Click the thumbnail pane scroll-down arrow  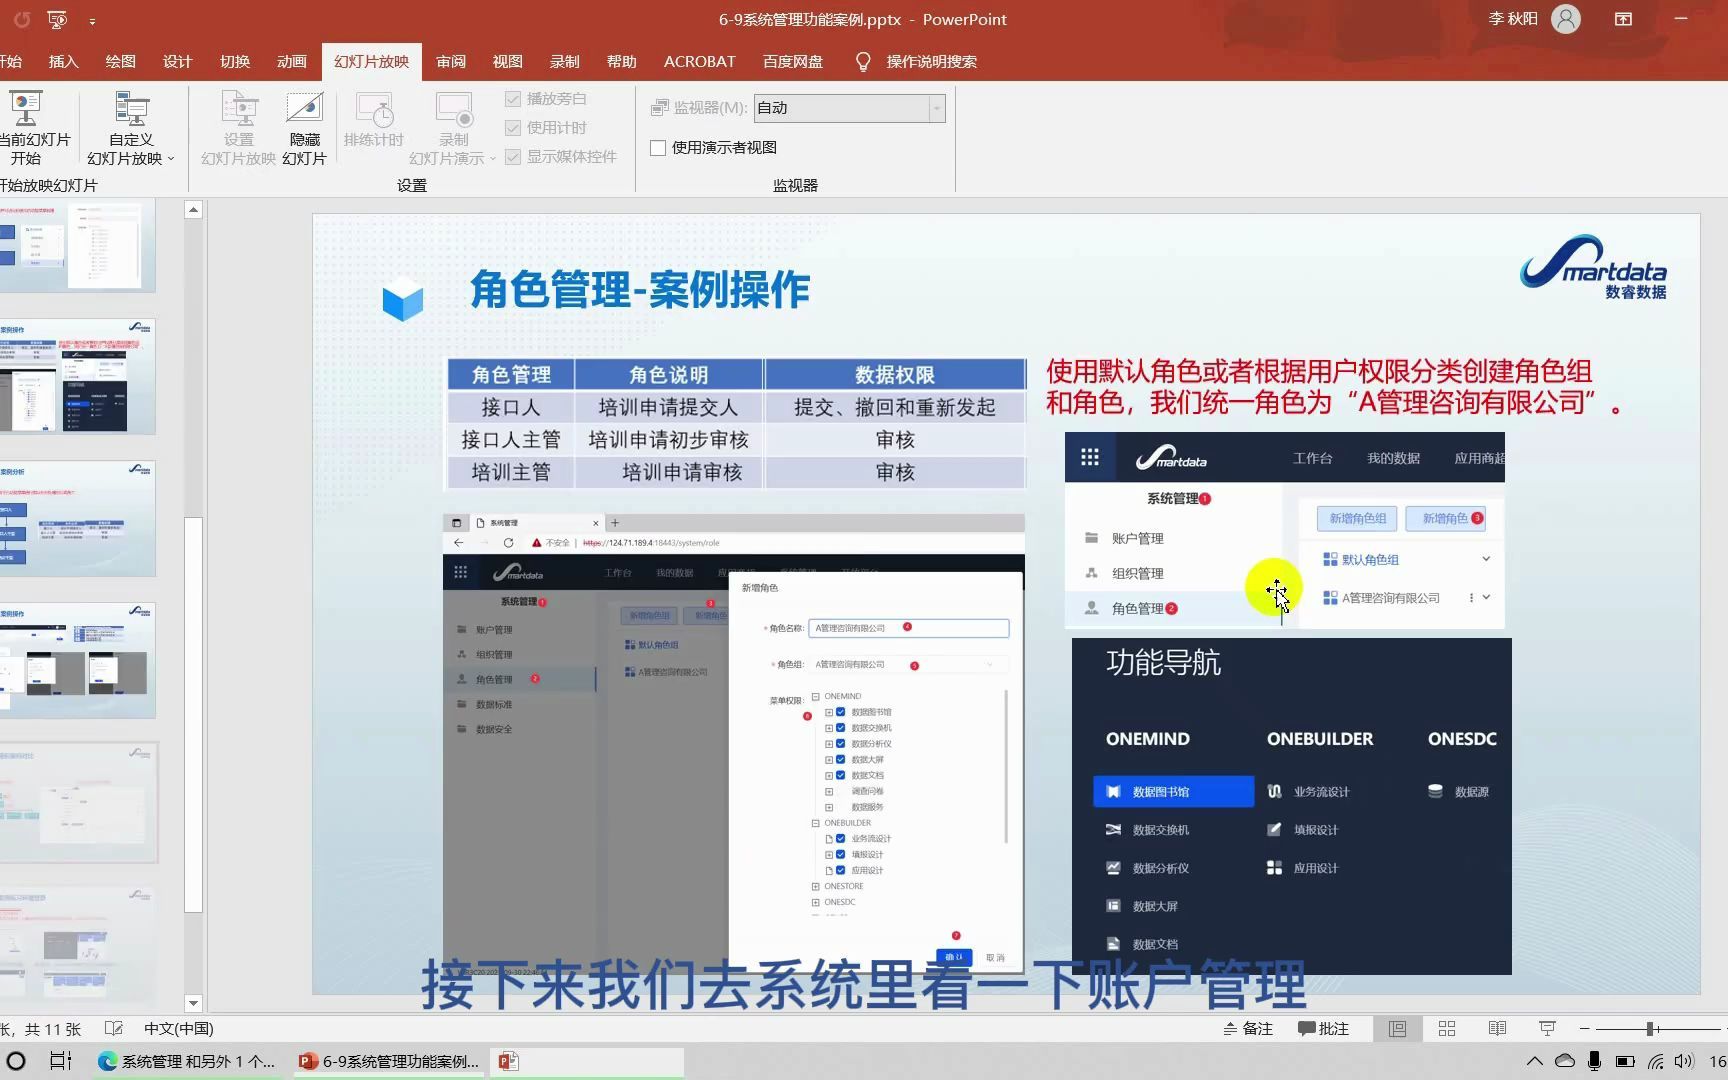(194, 1003)
